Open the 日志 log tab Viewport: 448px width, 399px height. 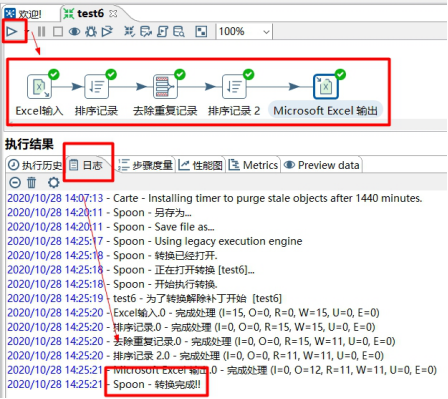tap(86, 165)
